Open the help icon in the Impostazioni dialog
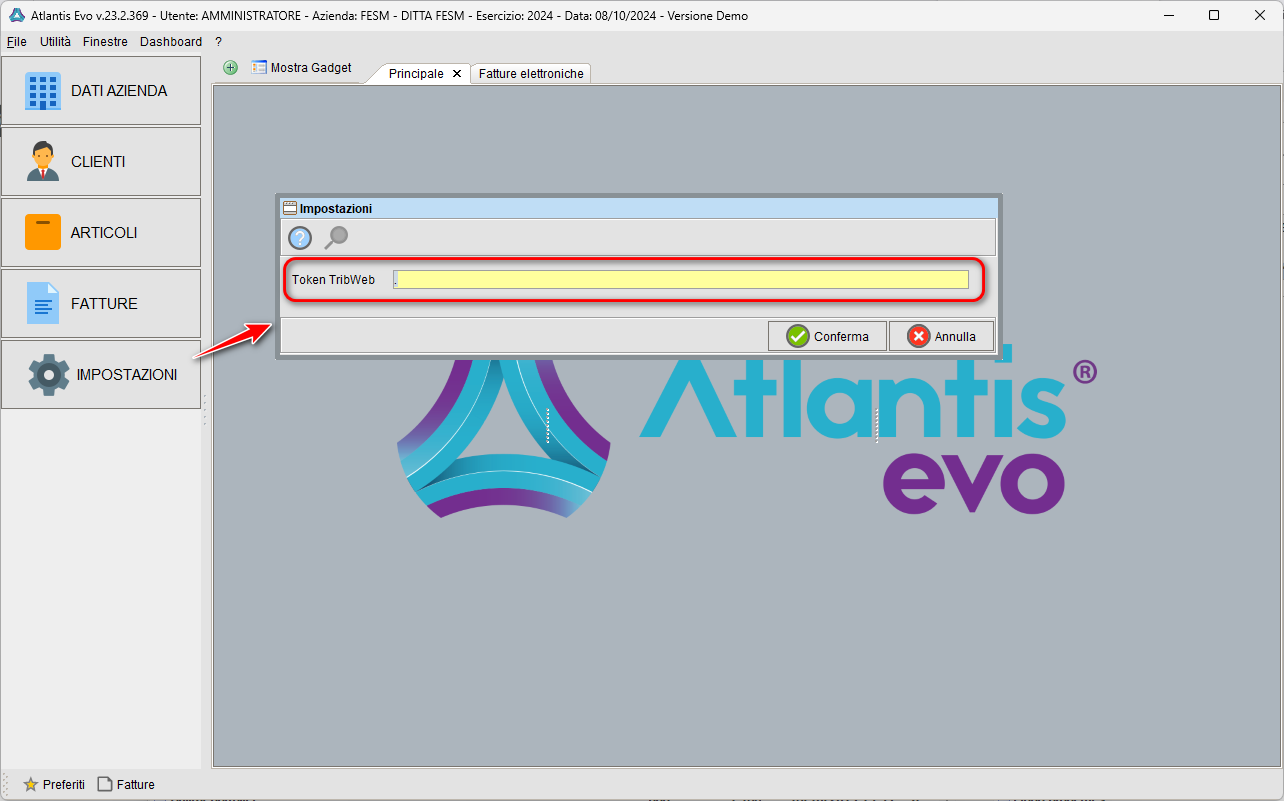 pos(299,238)
